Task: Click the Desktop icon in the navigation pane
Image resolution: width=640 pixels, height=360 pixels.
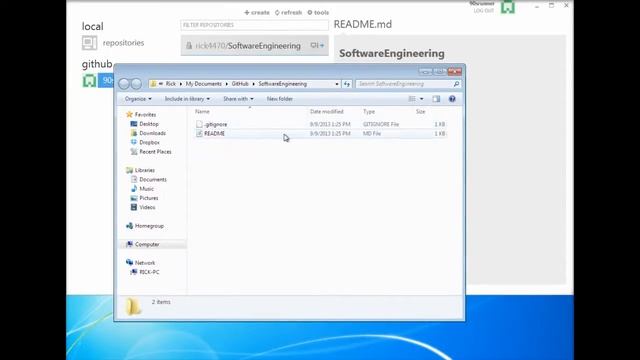Action: coord(133,124)
